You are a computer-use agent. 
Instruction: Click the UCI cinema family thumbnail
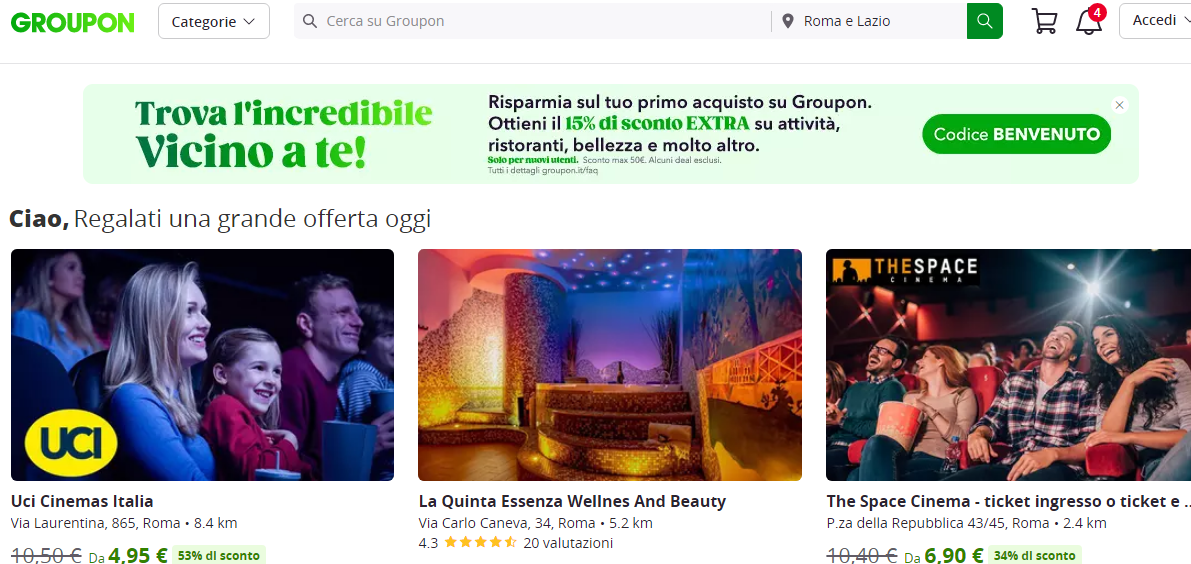(202, 364)
